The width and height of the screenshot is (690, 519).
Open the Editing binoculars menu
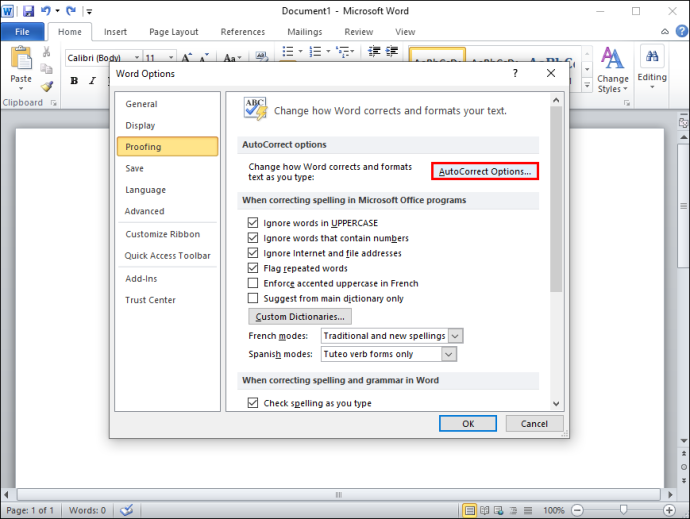(x=652, y=67)
